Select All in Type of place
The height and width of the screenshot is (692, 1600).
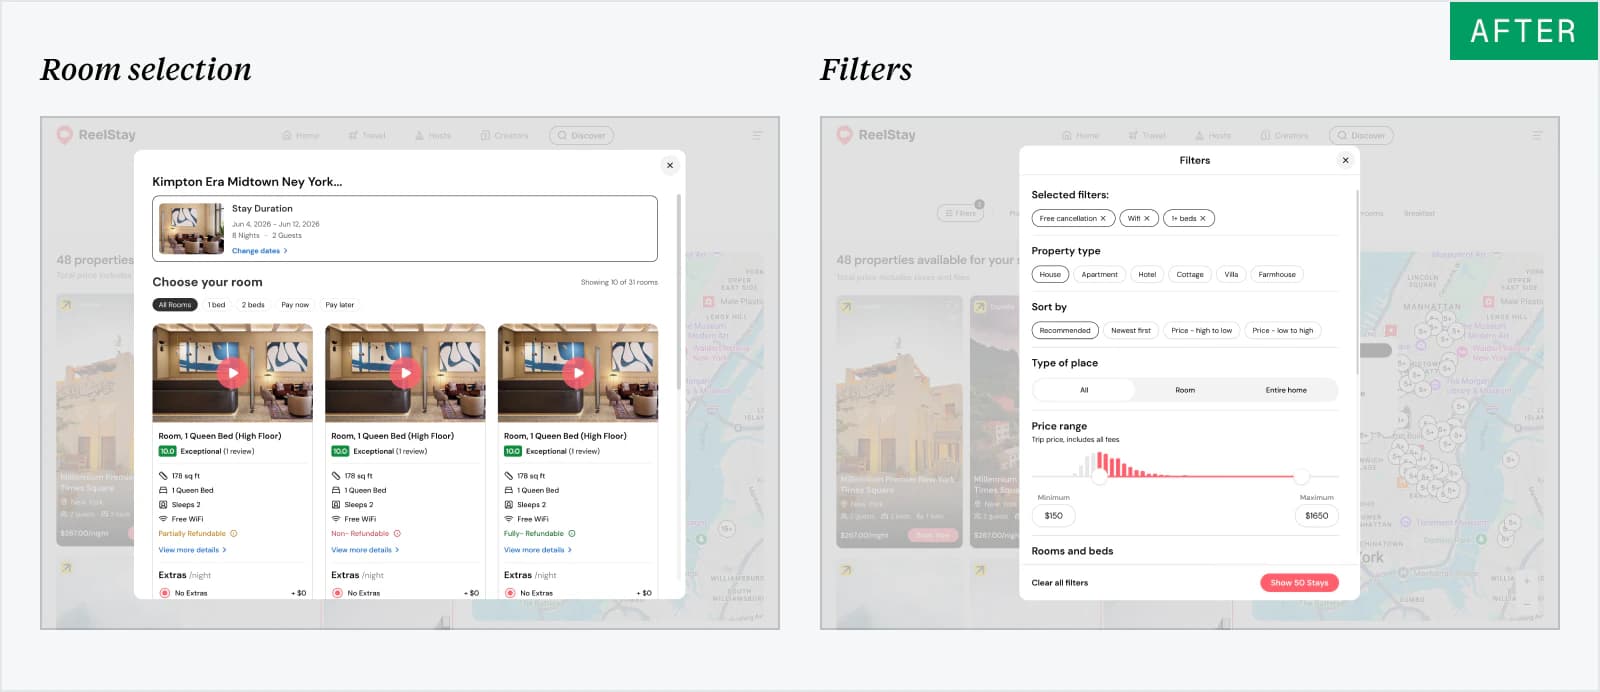pos(1084,390)
